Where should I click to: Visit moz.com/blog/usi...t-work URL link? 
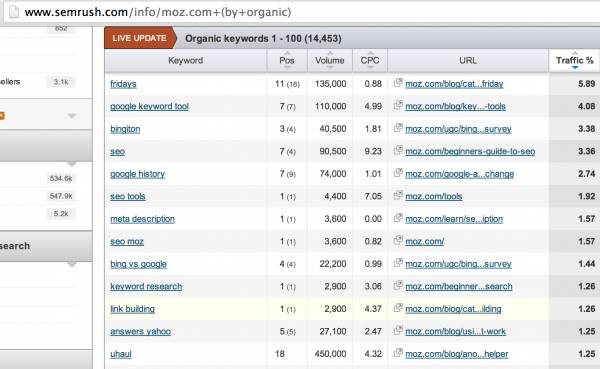click(x=455, y=331)
